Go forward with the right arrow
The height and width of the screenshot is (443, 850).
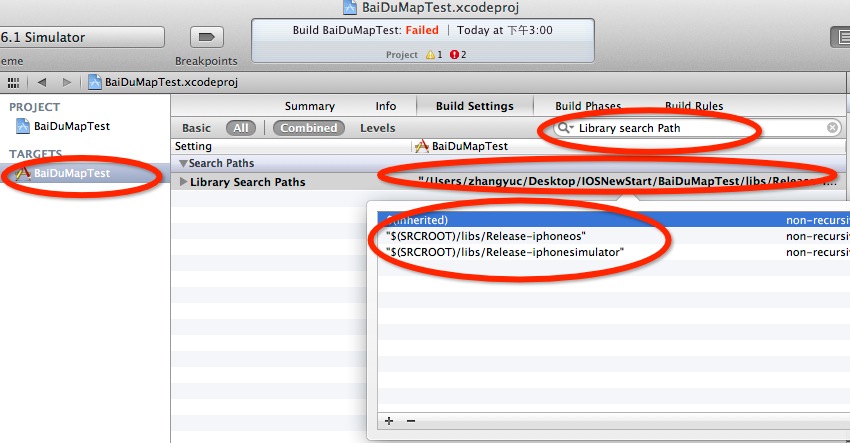(67, 82)
